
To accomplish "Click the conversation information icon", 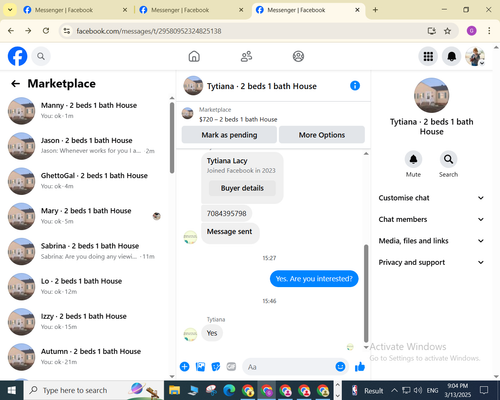I will [x=355, y=86].
